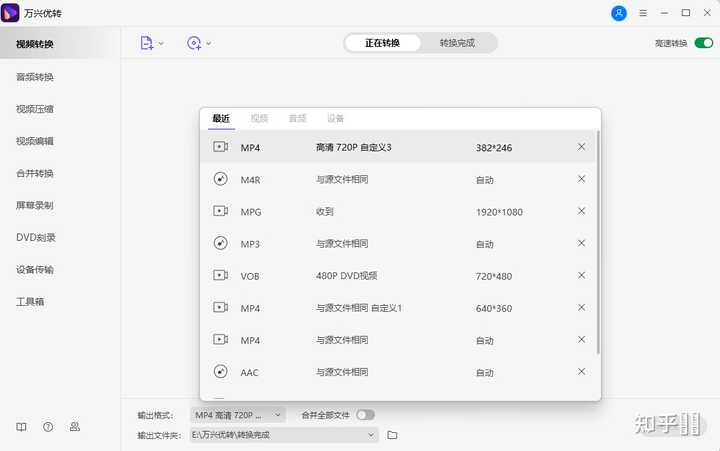Select 高清 720P 自定义3 preset

(x=354, y=147)
